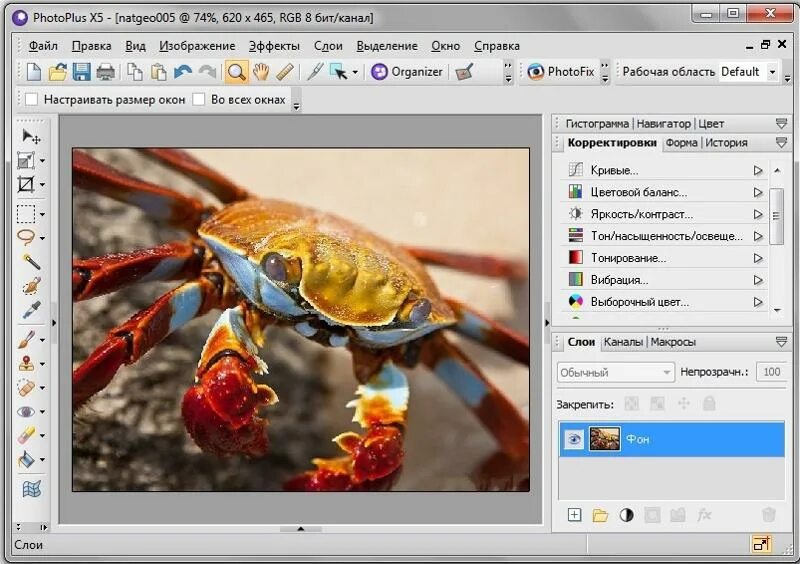Viewport: 800px width, 564px height.
Task: Open the blend mode Обычный dropdown
Action: pos(615,372)
